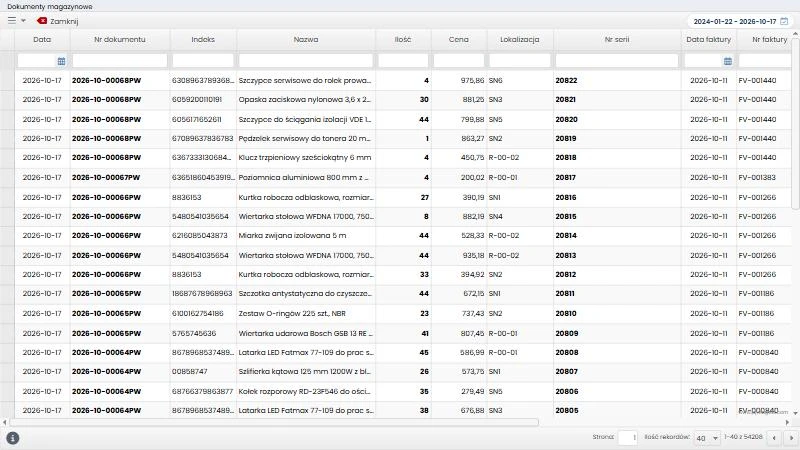Click serial number 20820 cell
The image size is (800, 450).
tap(617, 119)
